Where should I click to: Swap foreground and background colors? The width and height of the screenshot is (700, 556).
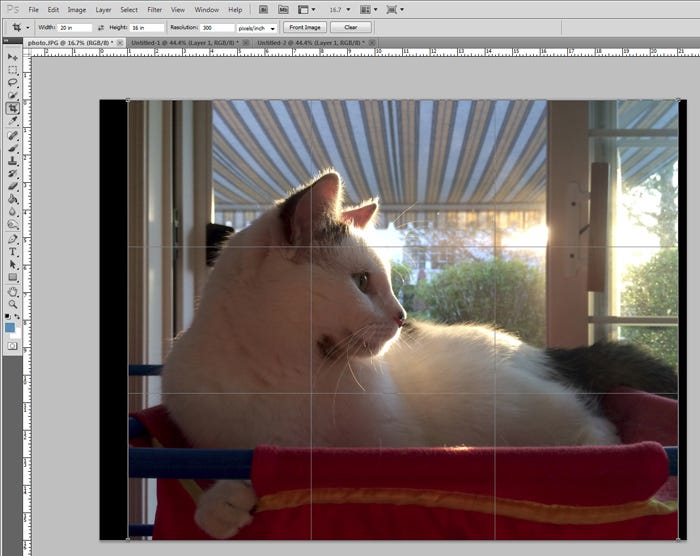click(x=17, y=316)
